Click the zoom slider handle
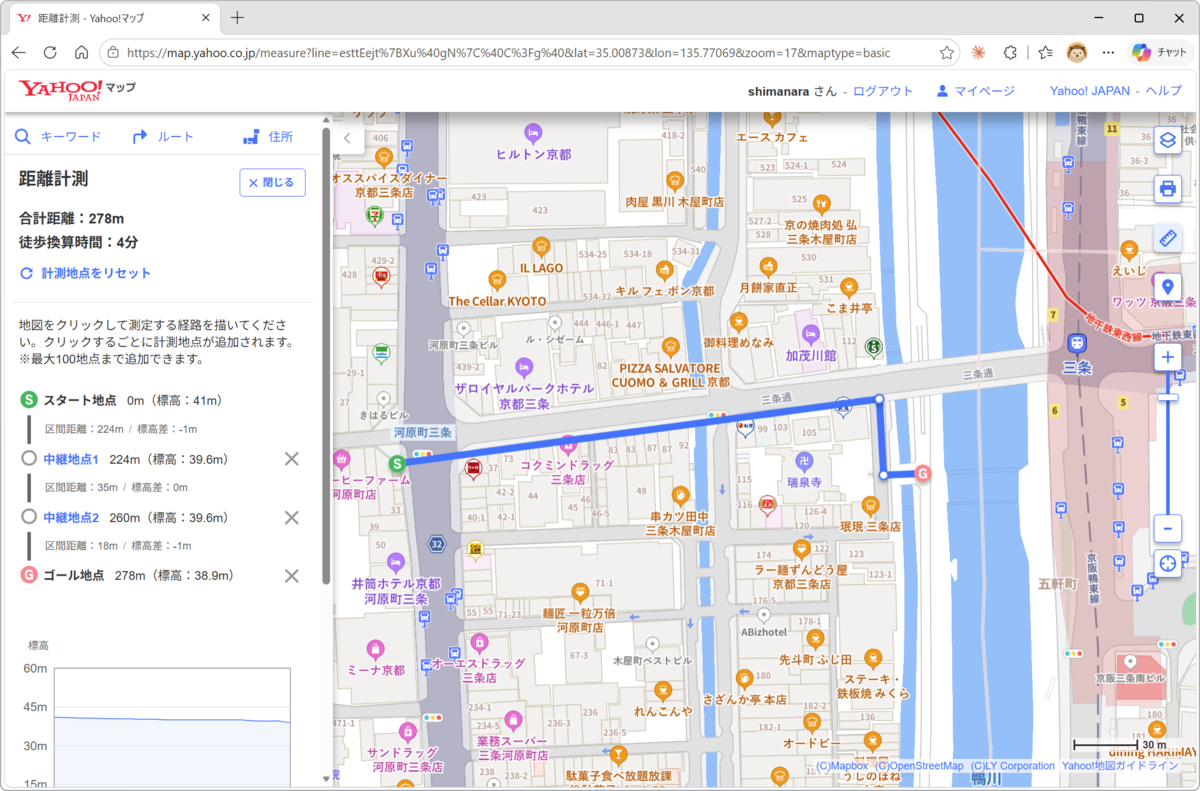 (1167, 398)
